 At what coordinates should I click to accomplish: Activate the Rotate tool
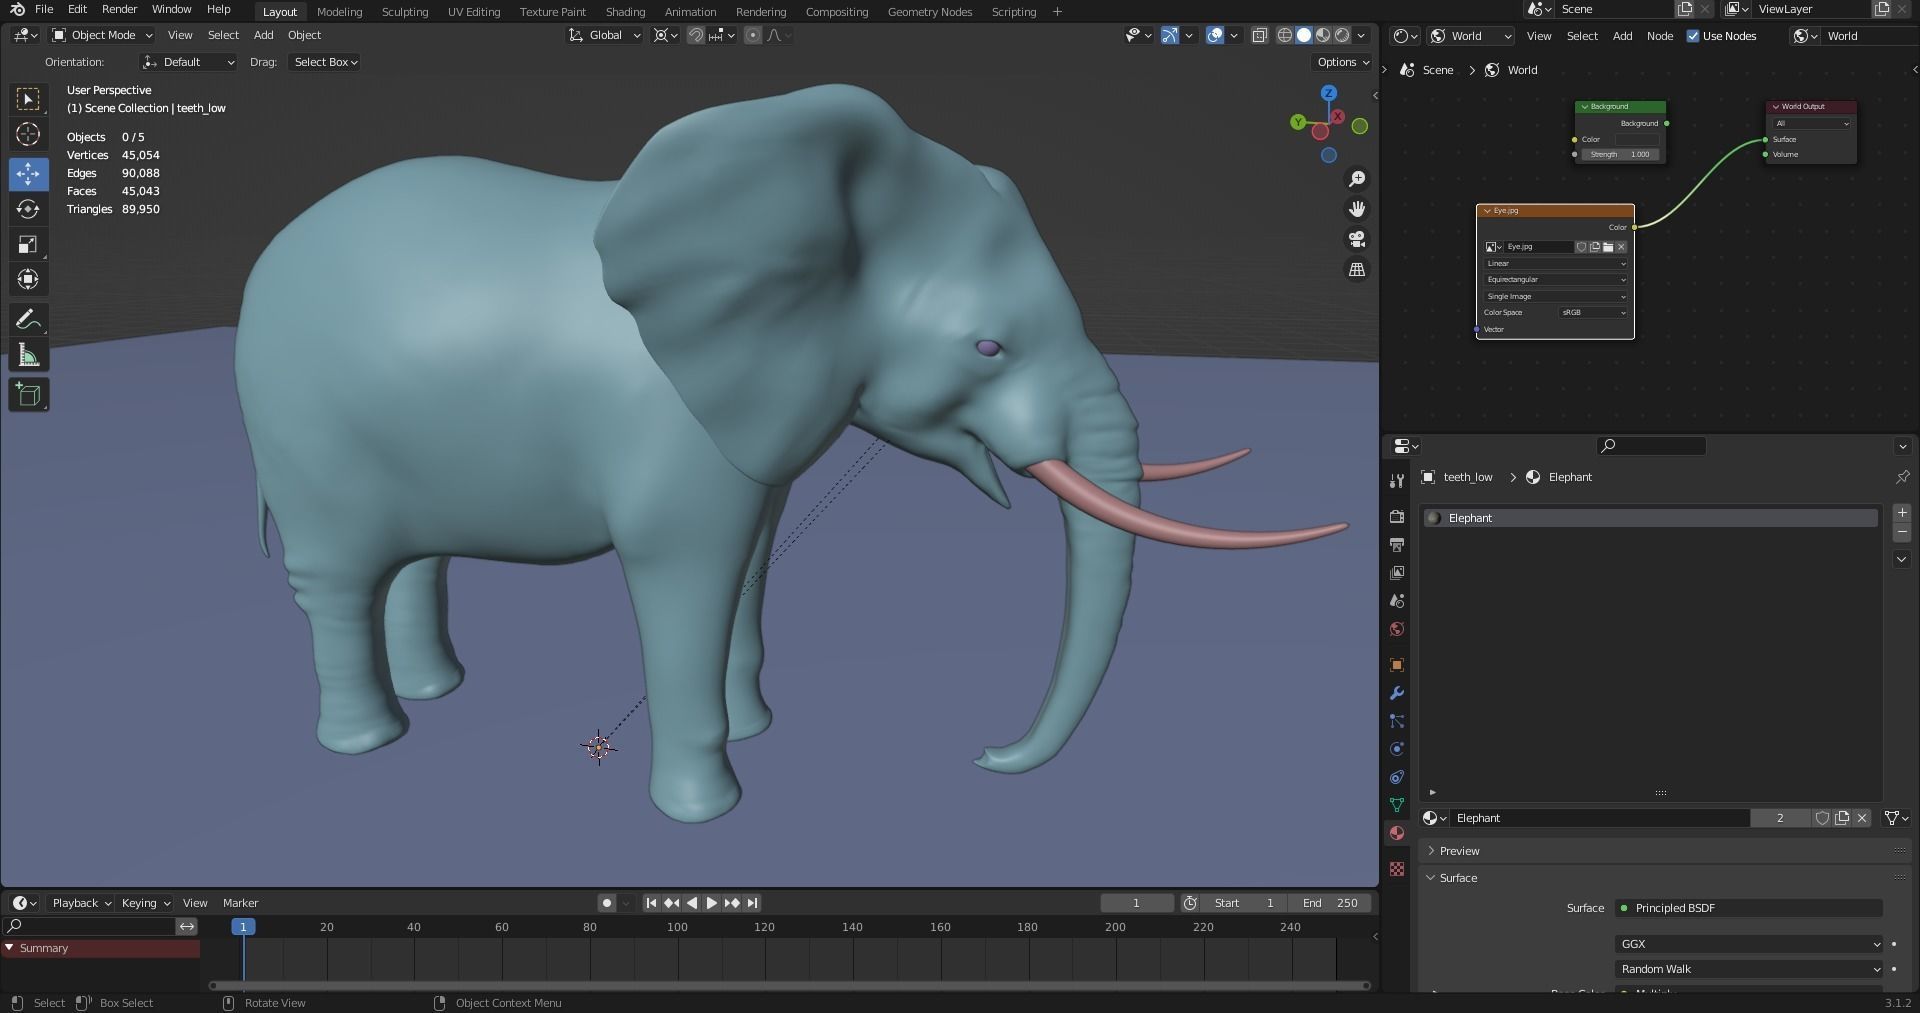tap(28, 209)
